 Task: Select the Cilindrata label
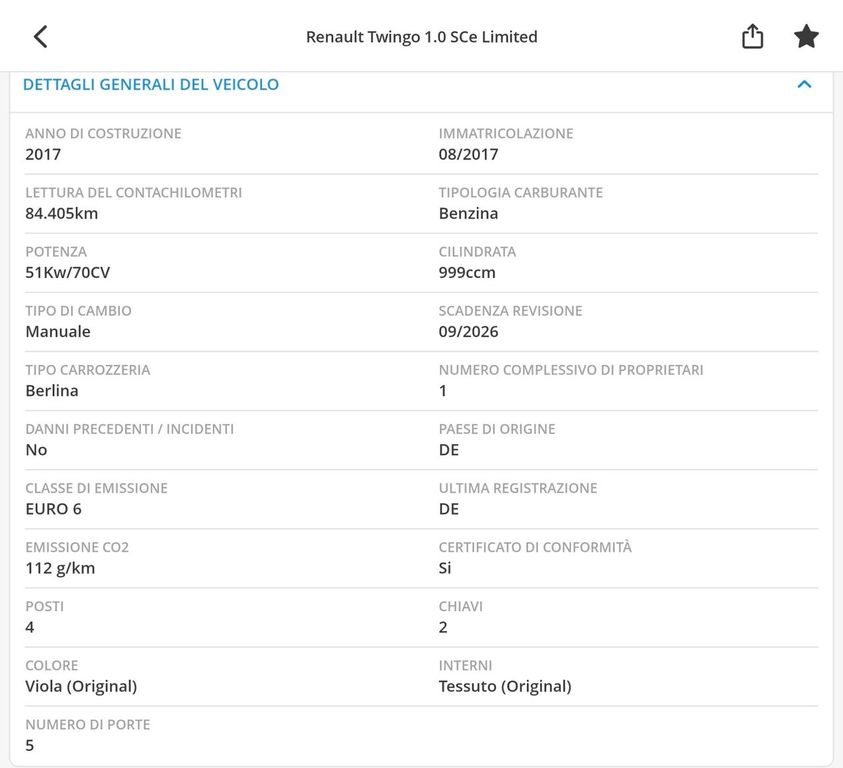pyautogui.click(x=477, y=252)
